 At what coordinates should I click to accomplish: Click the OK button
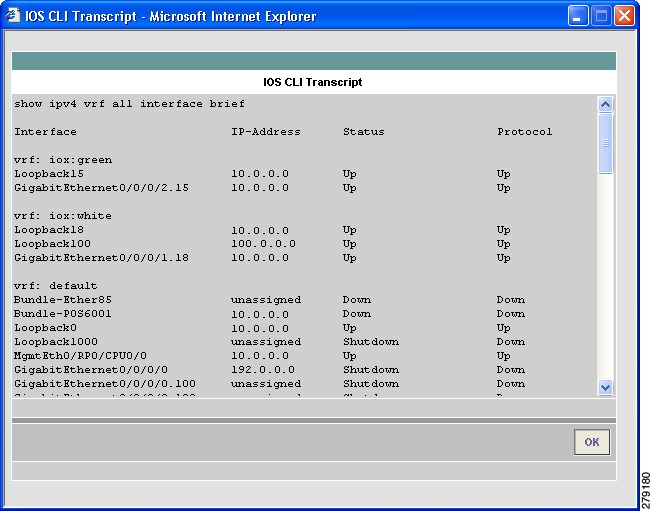tap(592, 442)
